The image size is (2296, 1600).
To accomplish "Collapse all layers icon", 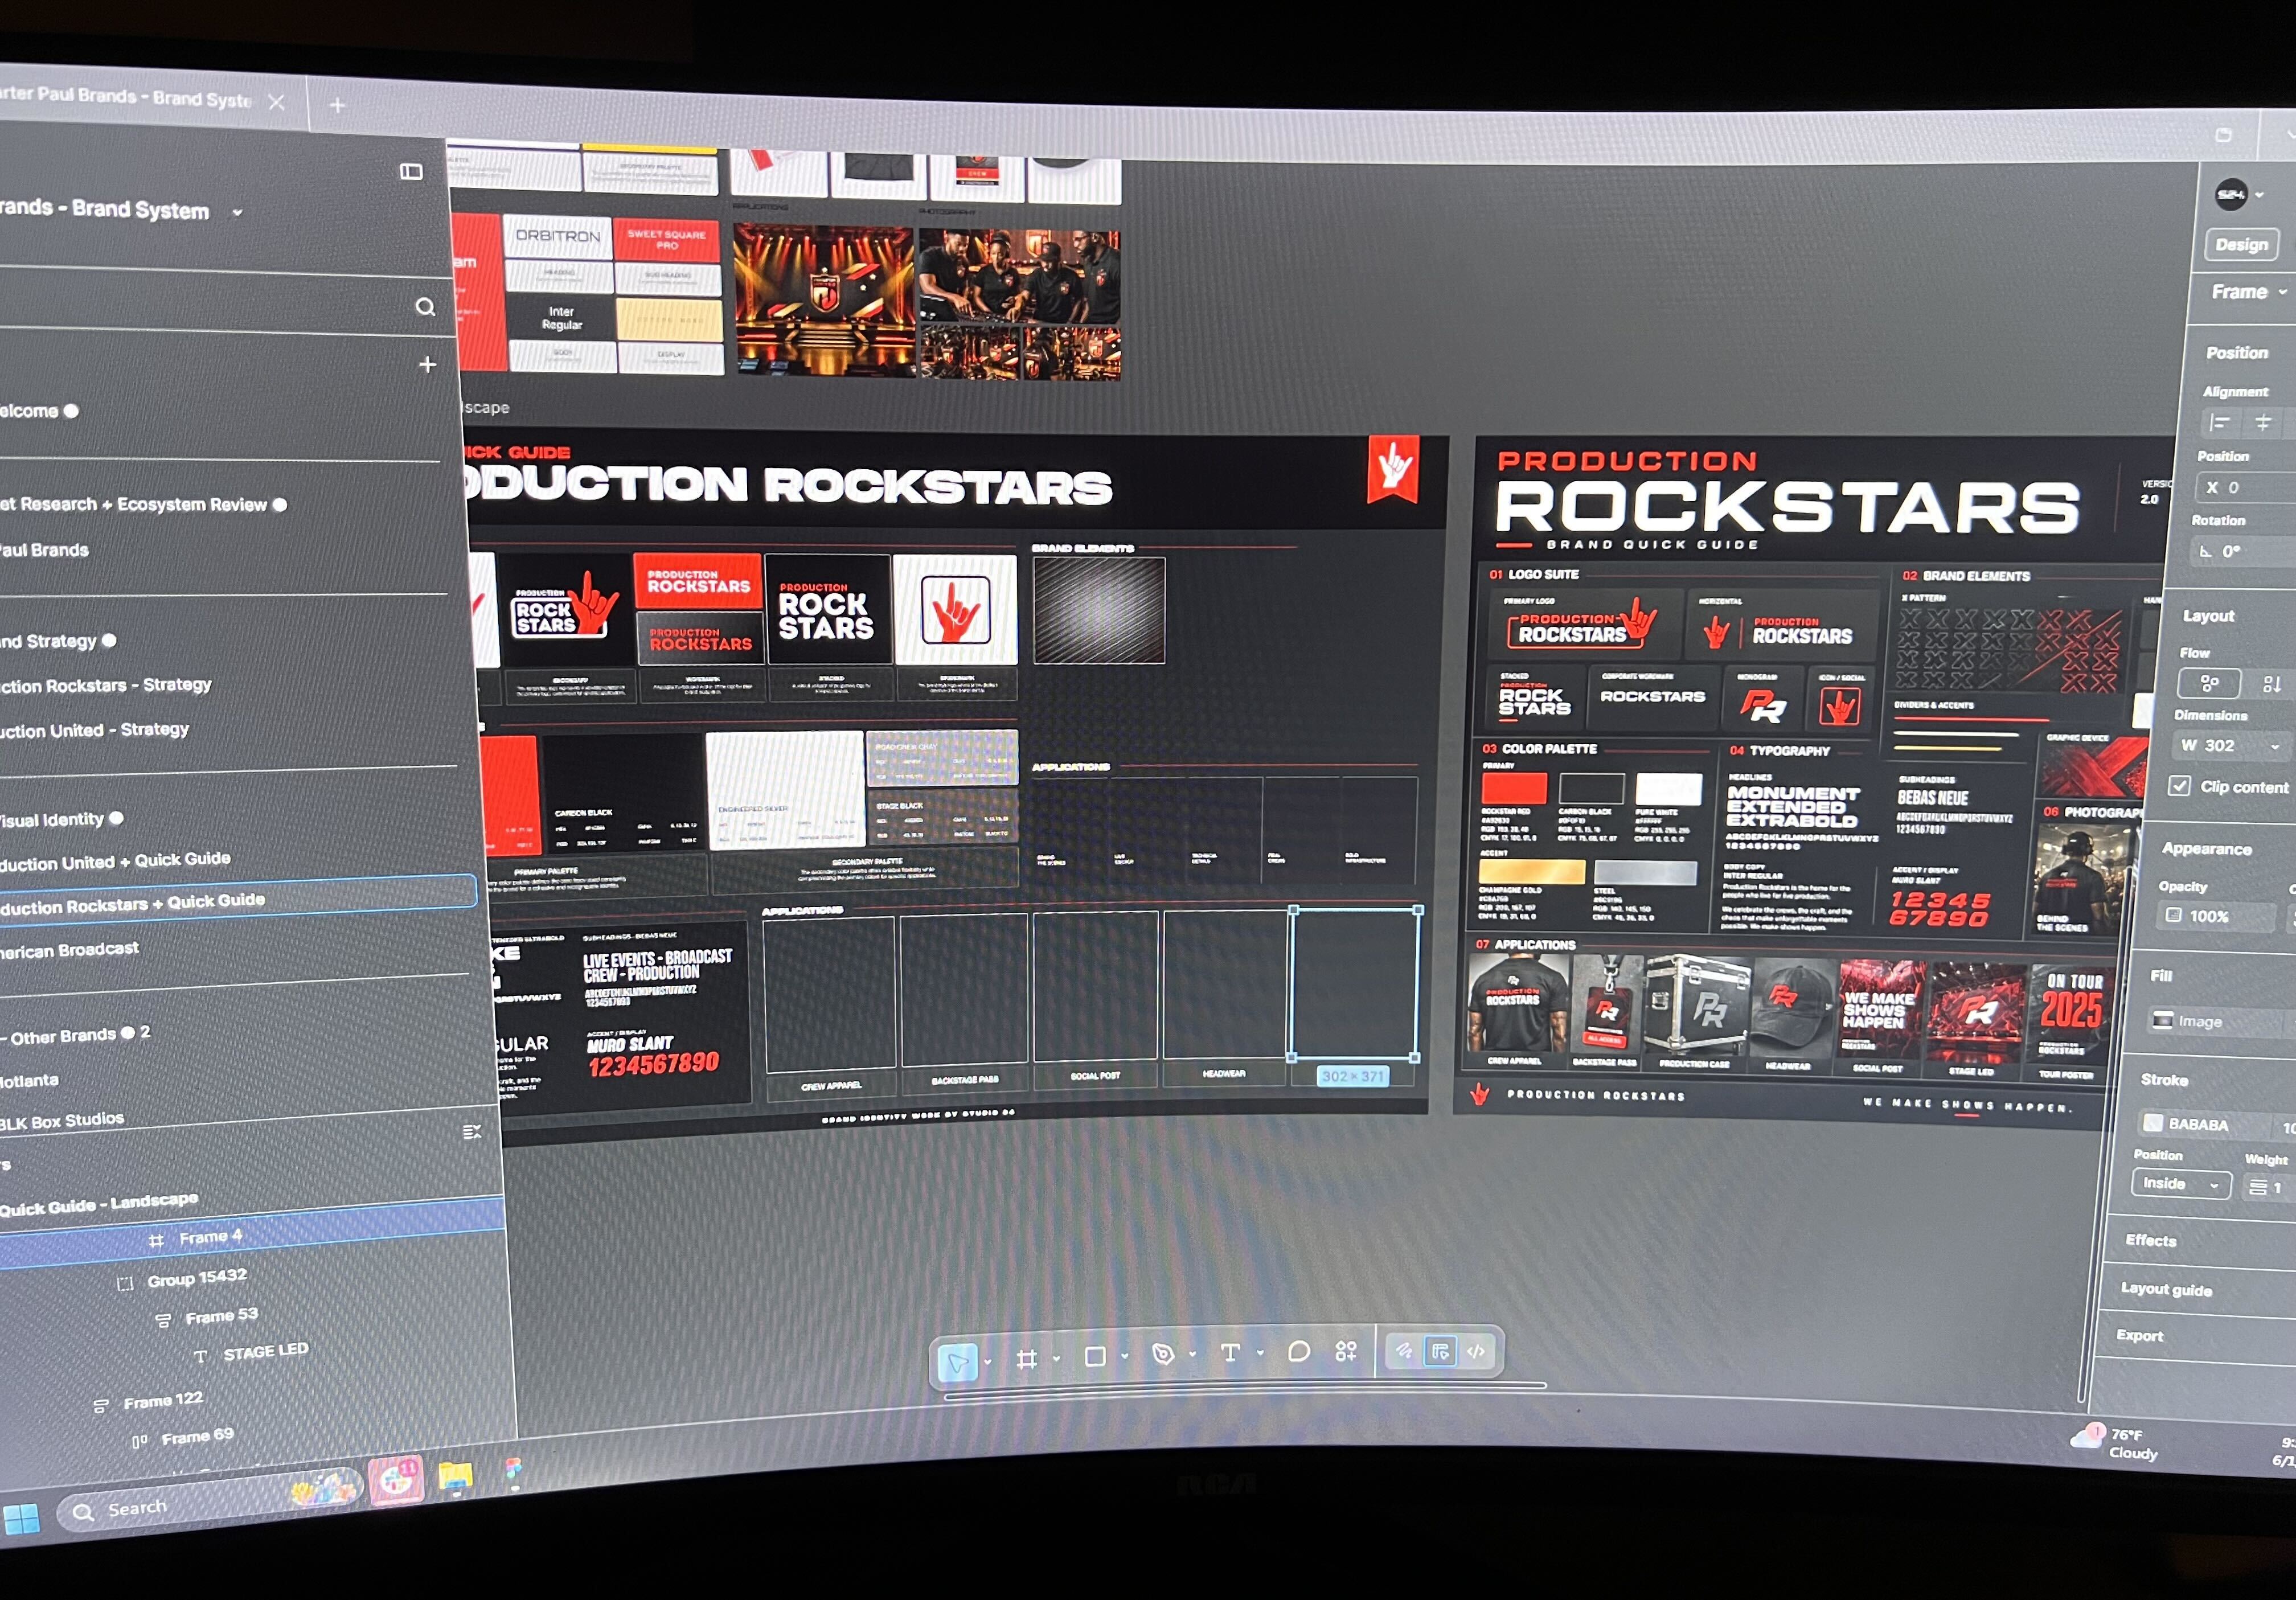I will (473, 1132).
